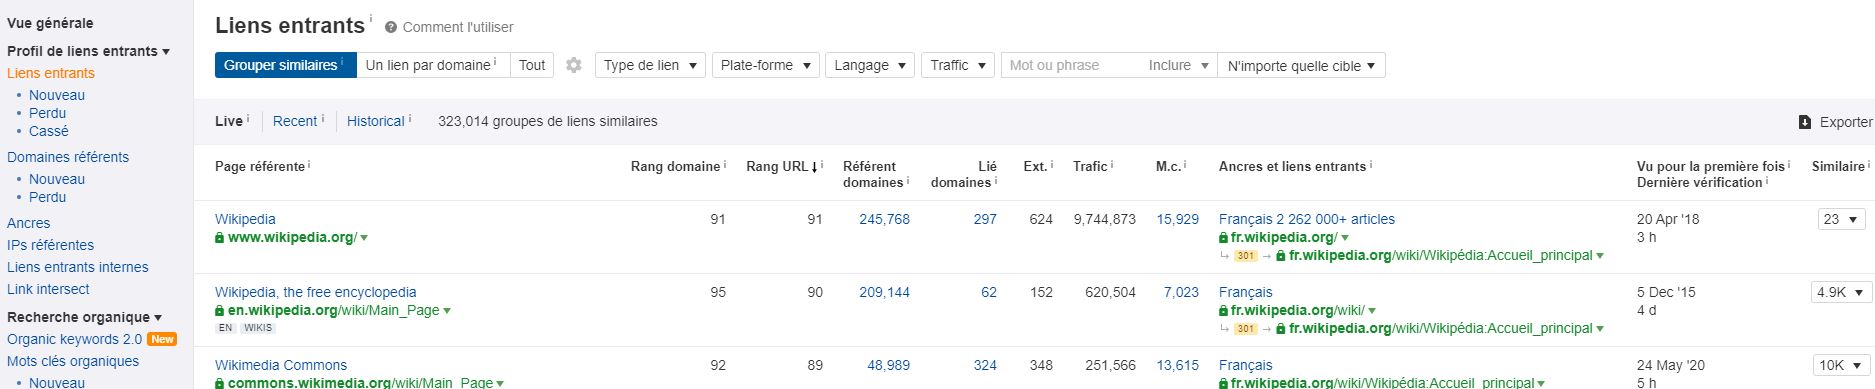This screenshot has height=389, width=1875.
Task: Open the Traffic filter dropdown
Action: click(x=958, y=65)
